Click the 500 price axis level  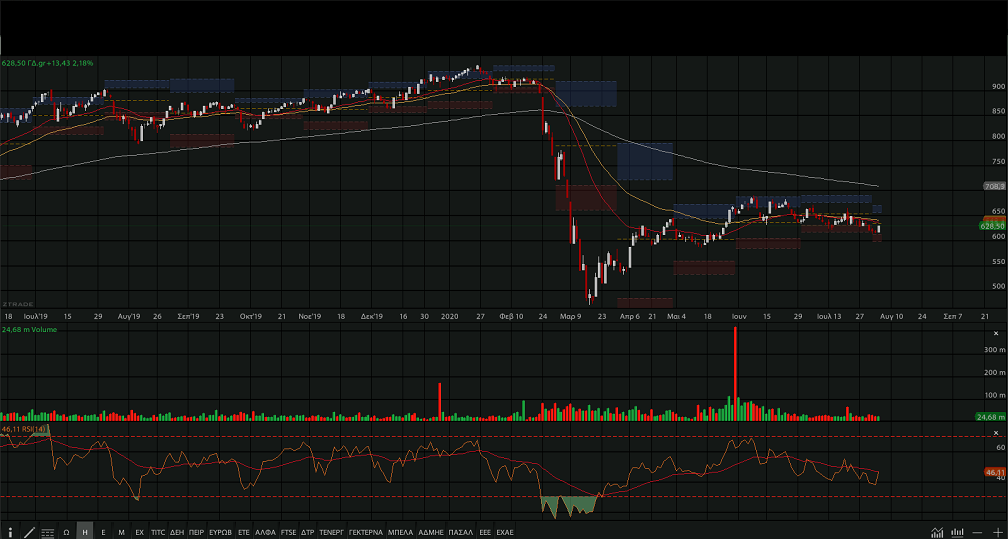click(x=998, y=287)
